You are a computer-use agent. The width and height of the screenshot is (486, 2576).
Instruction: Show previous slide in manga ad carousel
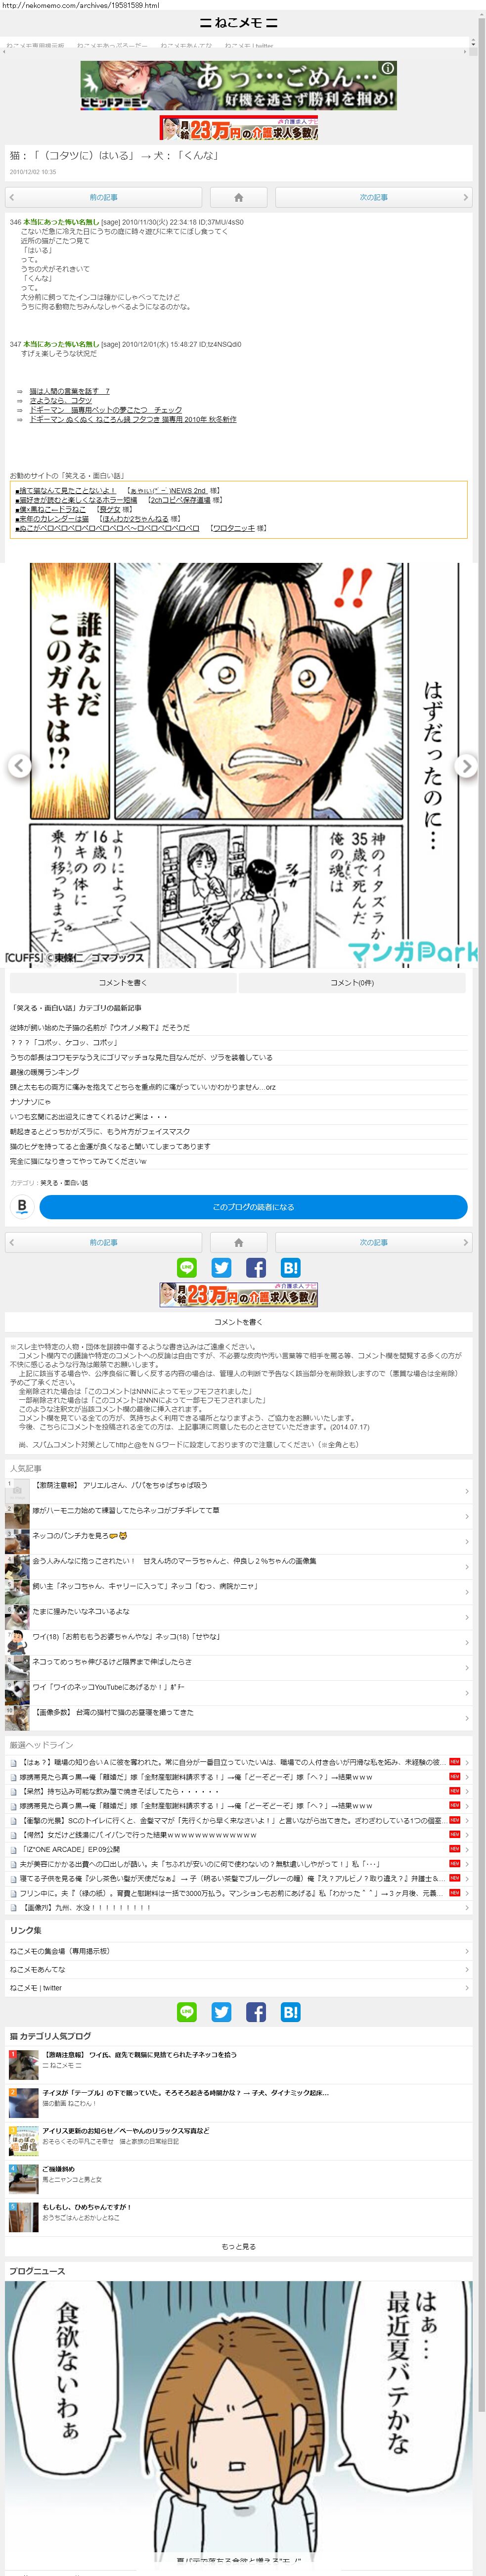19,766
